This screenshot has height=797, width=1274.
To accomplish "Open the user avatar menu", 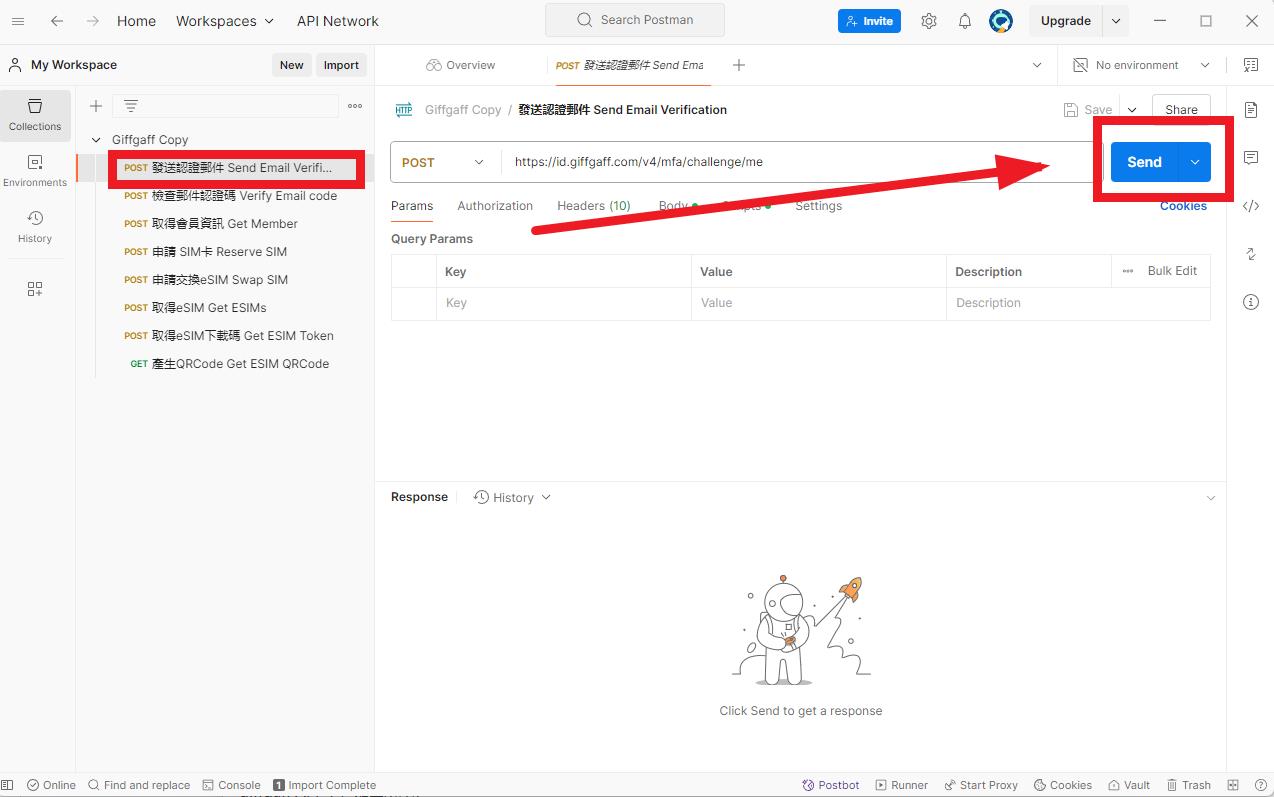I will [x=1001, y=21].
